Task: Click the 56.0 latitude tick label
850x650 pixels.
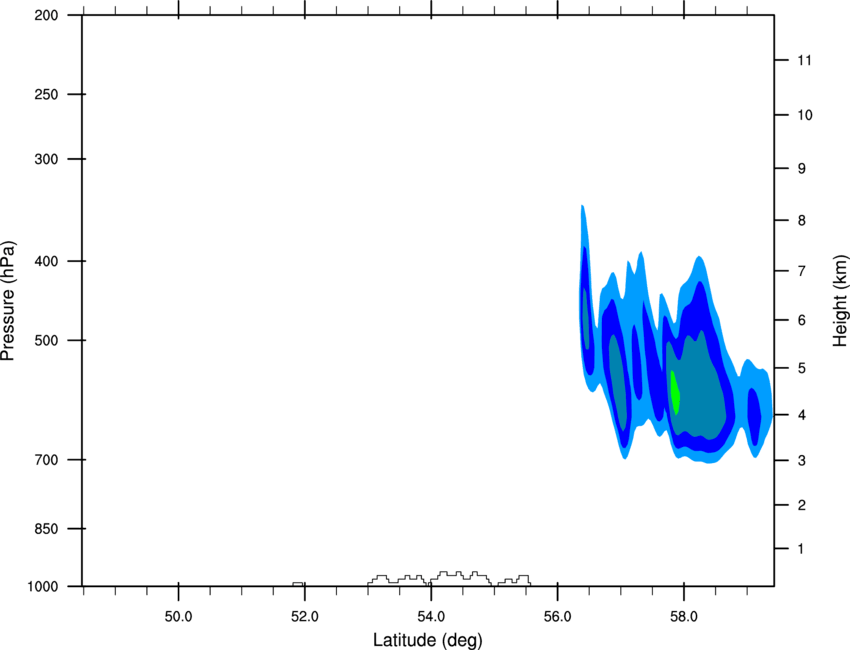Action: [558, 617]
